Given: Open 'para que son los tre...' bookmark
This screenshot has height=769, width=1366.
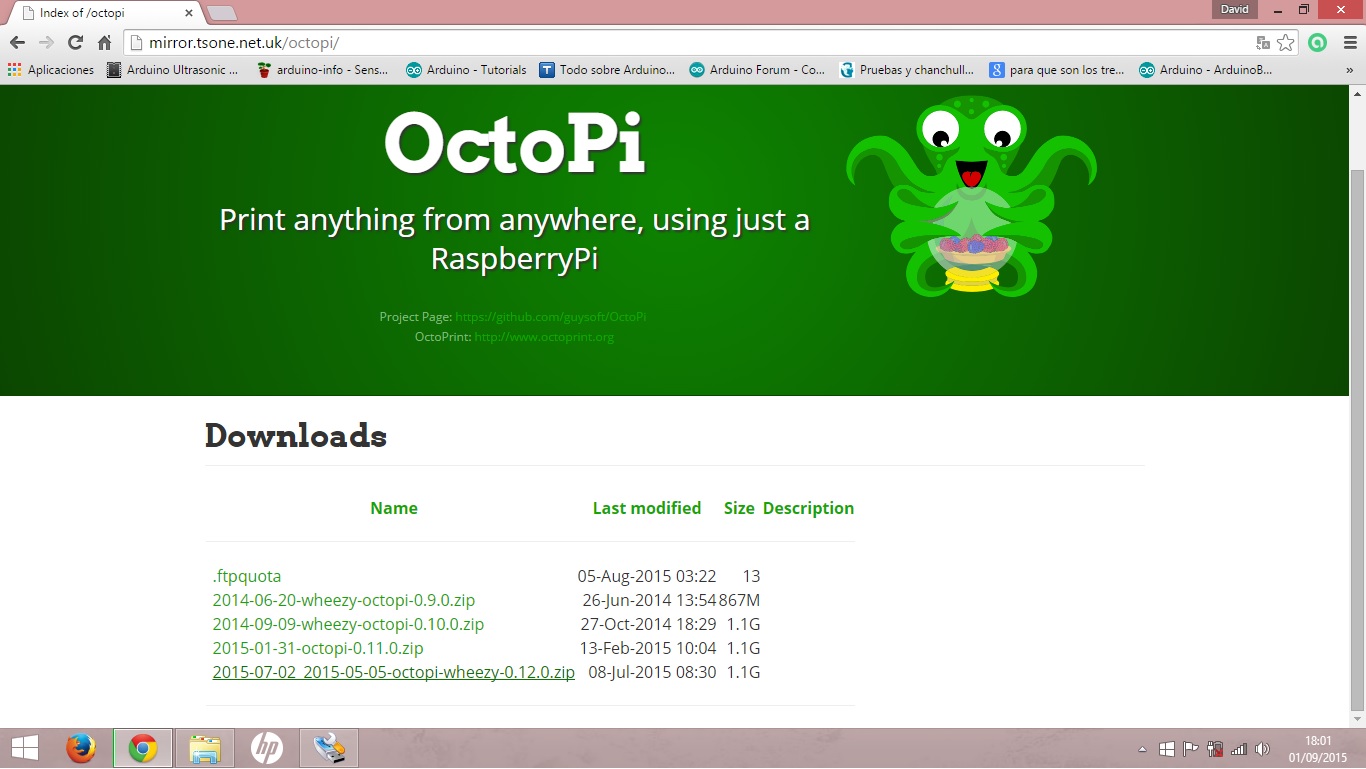Looking at the screenshot, I should tap(1057, 70).
